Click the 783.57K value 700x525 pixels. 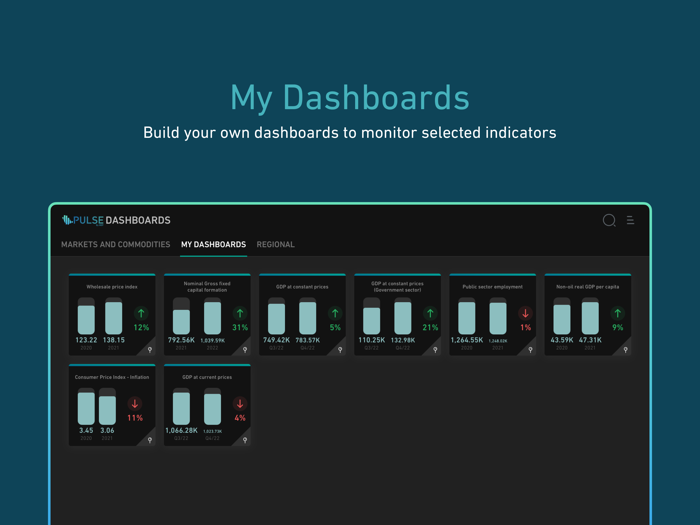click(308, 340)
